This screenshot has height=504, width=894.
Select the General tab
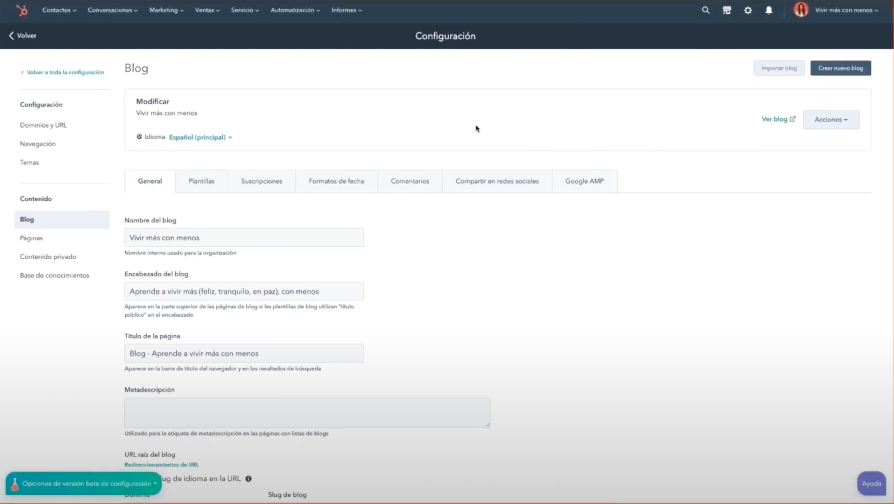(150, 181)
